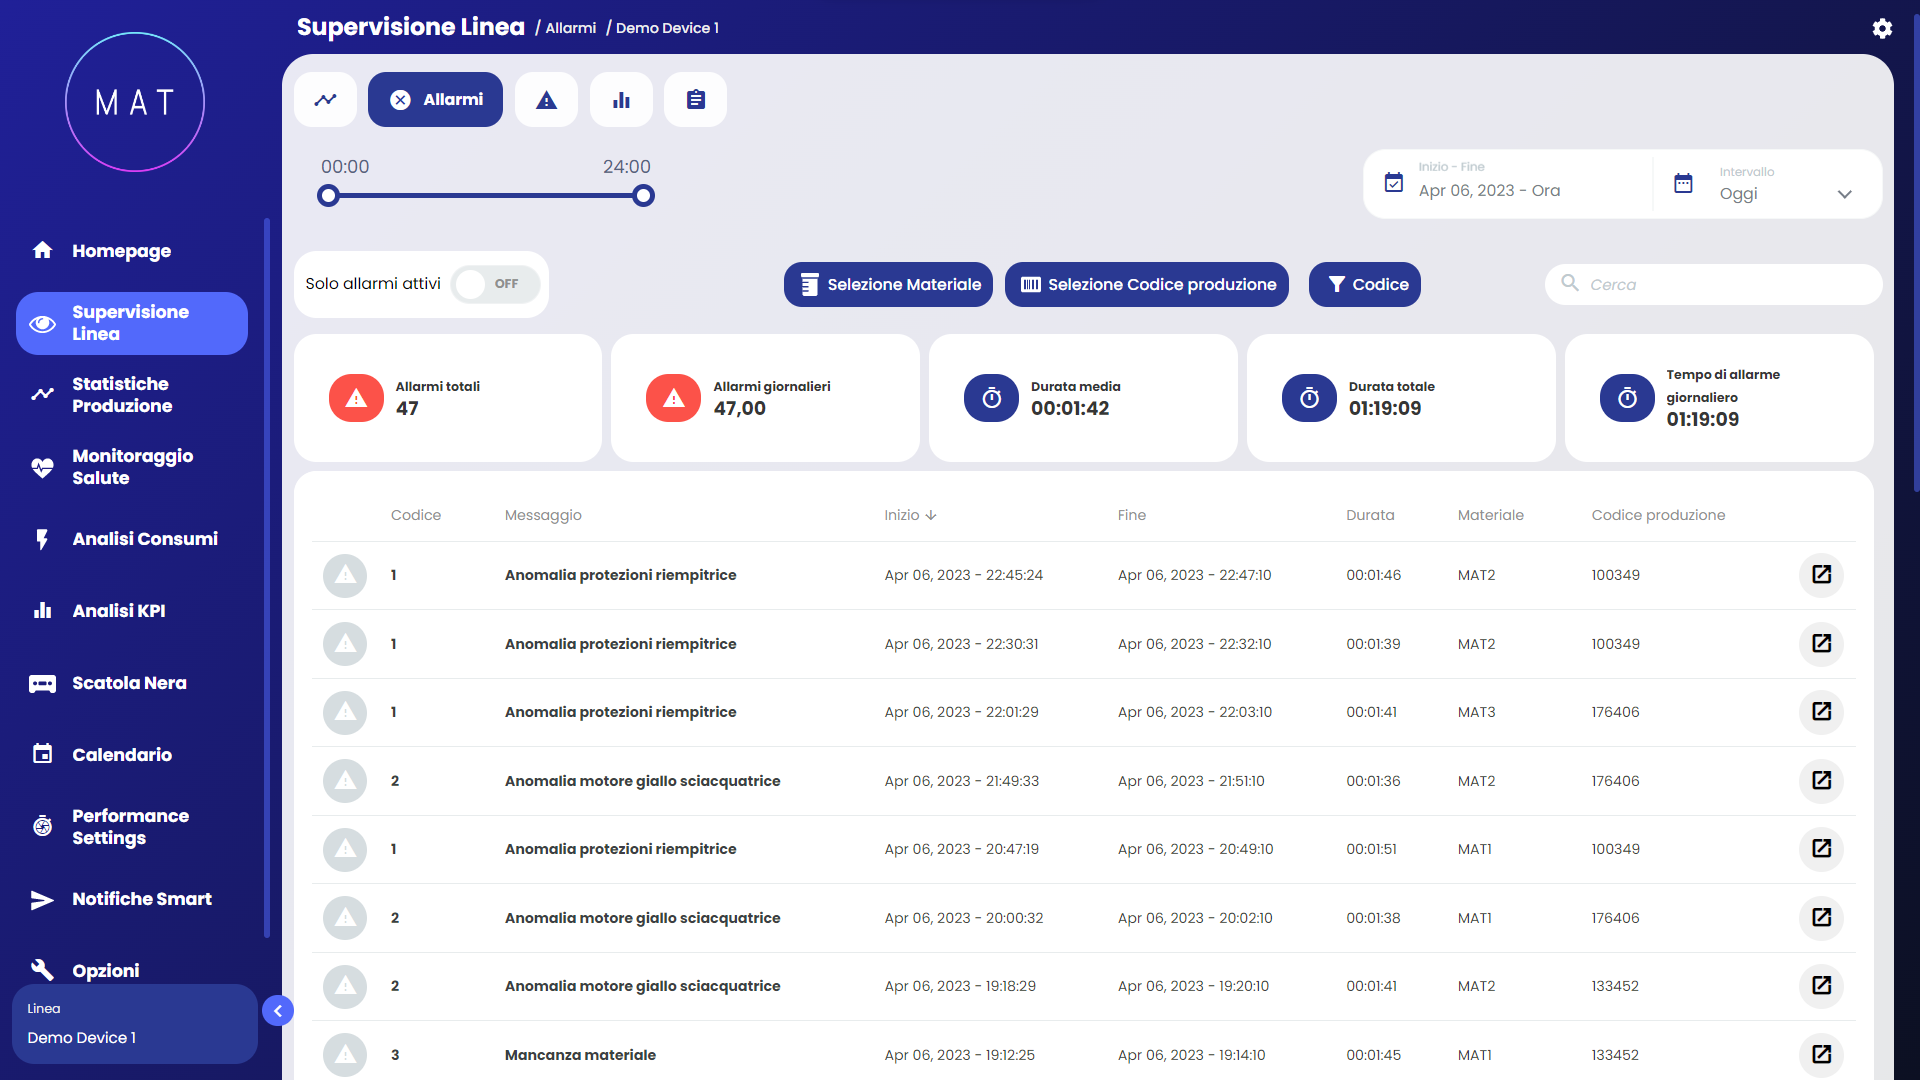The width and height of the screenshot is (1920, 1080).
Task: Open the bar chart tab
Action: coord(621,100)
